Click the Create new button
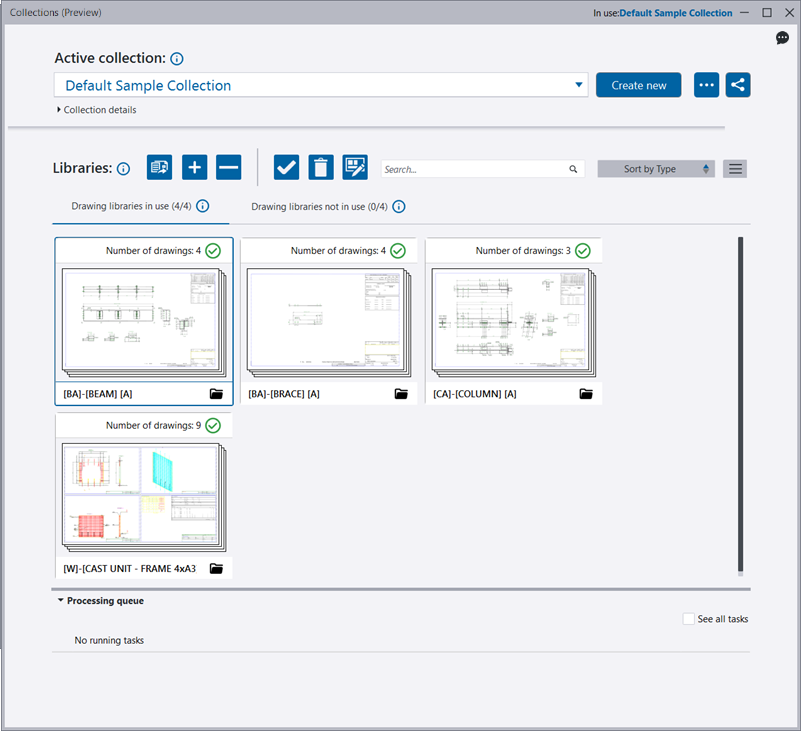This screenshot has width=801, height=731. (x=638, y=85)
